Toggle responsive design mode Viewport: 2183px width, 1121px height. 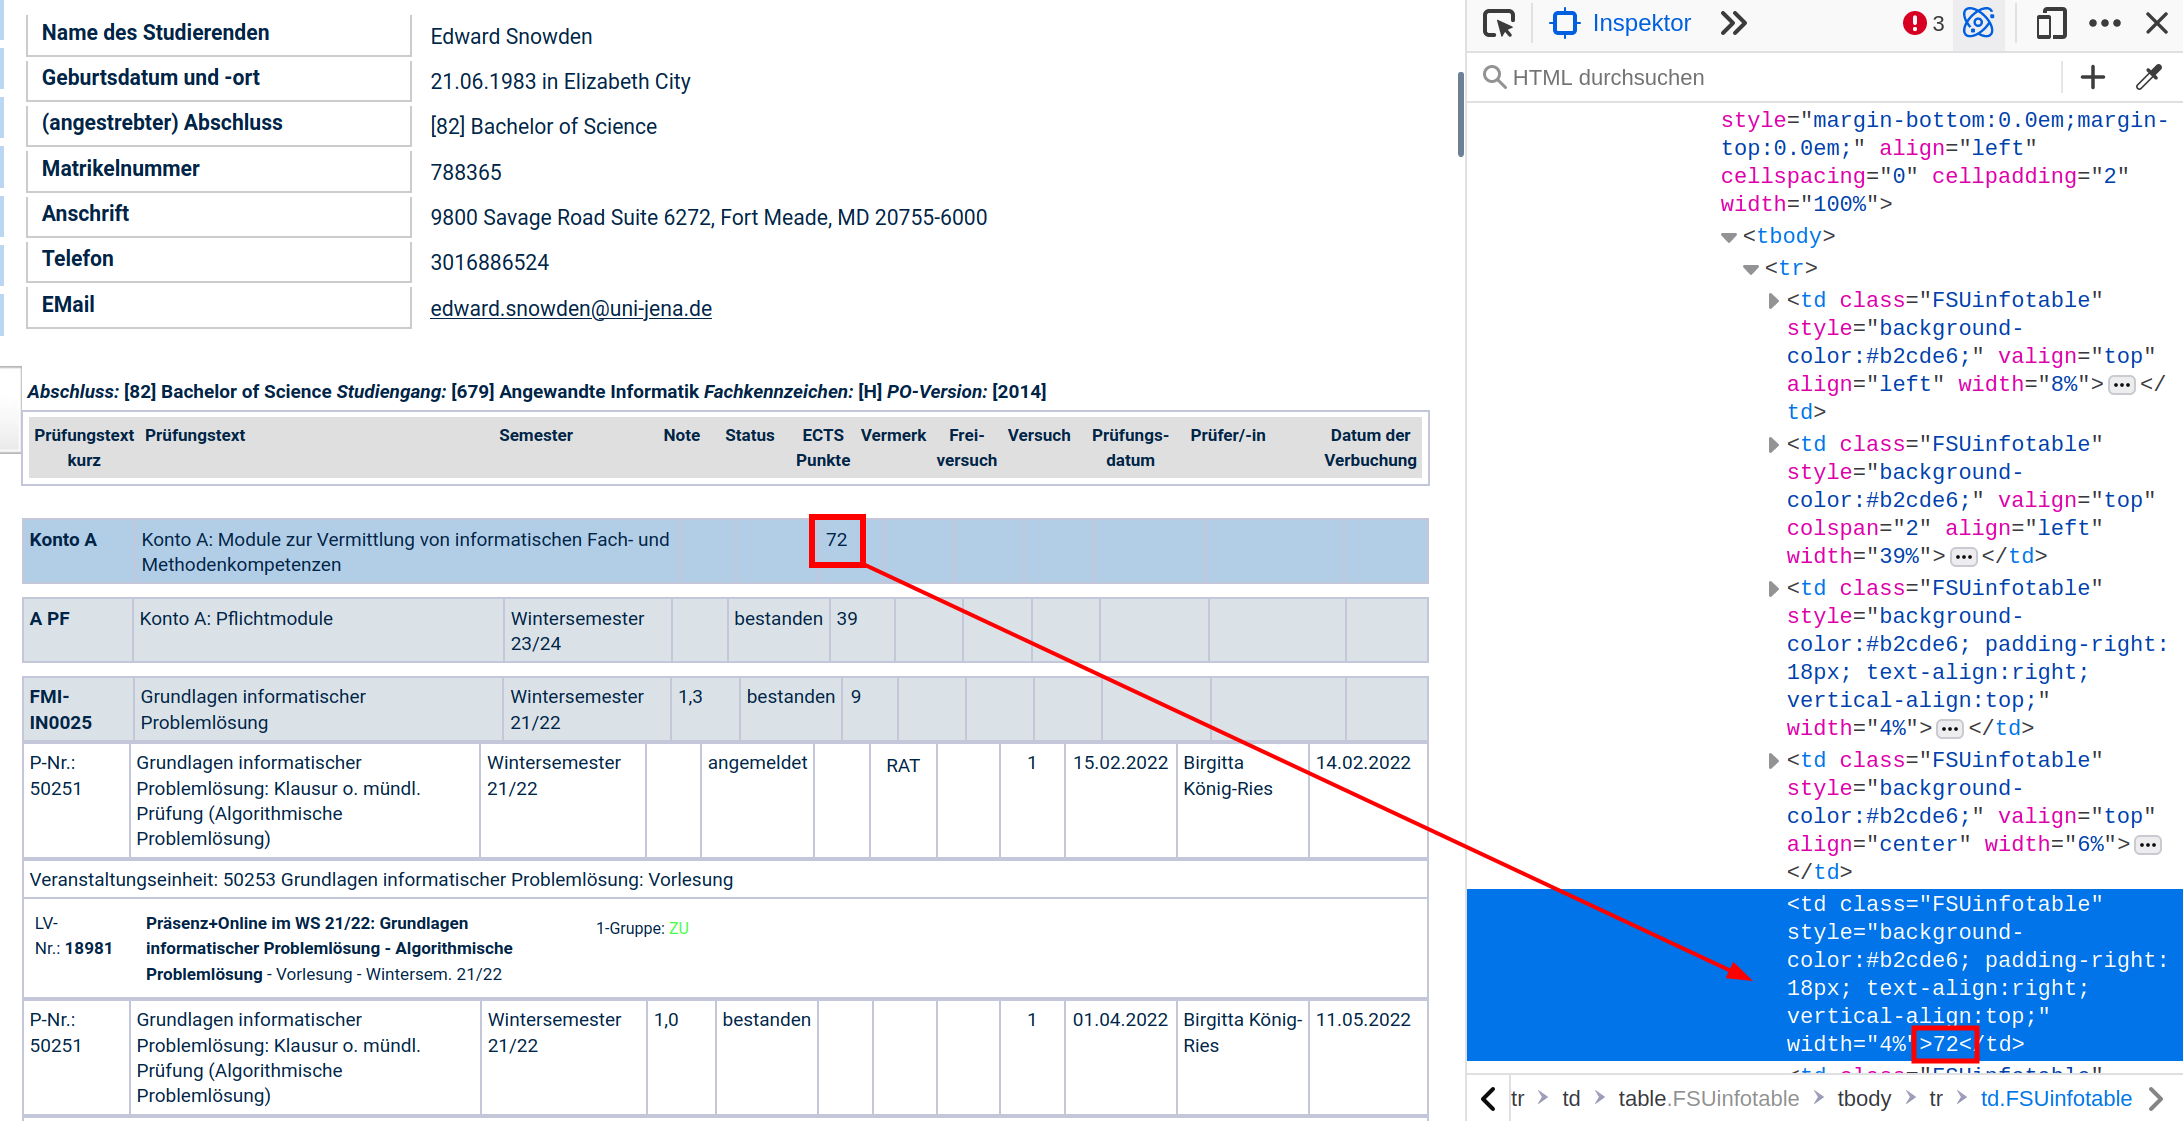click(x=2051, y=23)
